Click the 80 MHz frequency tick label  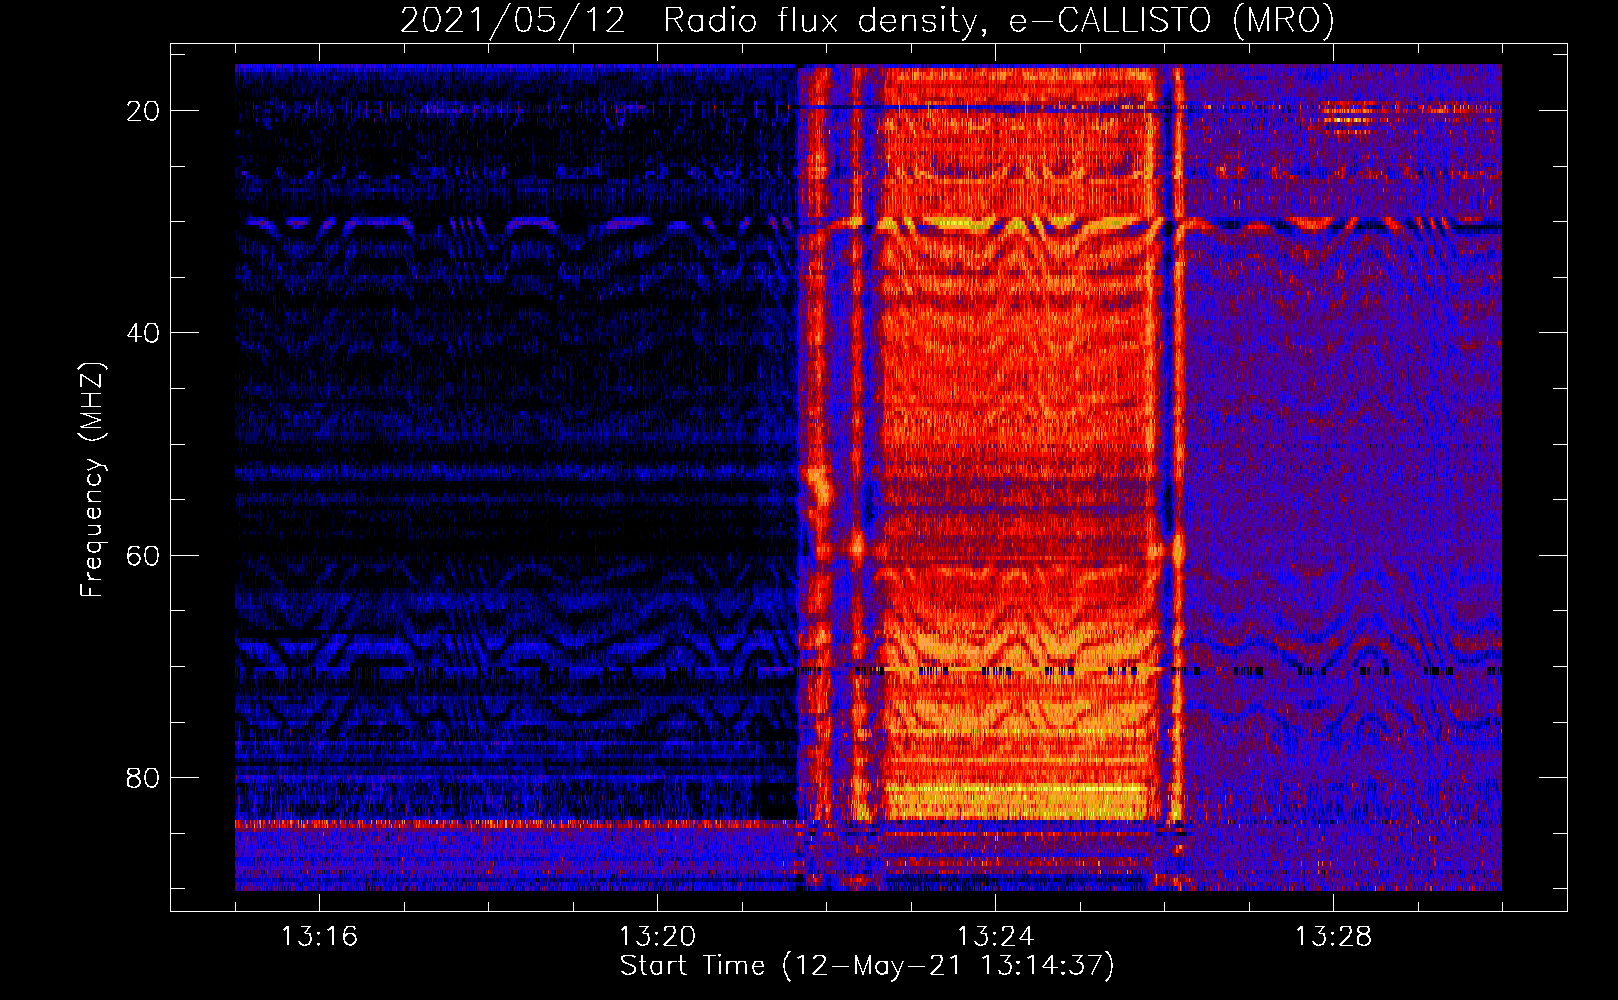coord(143,777)
